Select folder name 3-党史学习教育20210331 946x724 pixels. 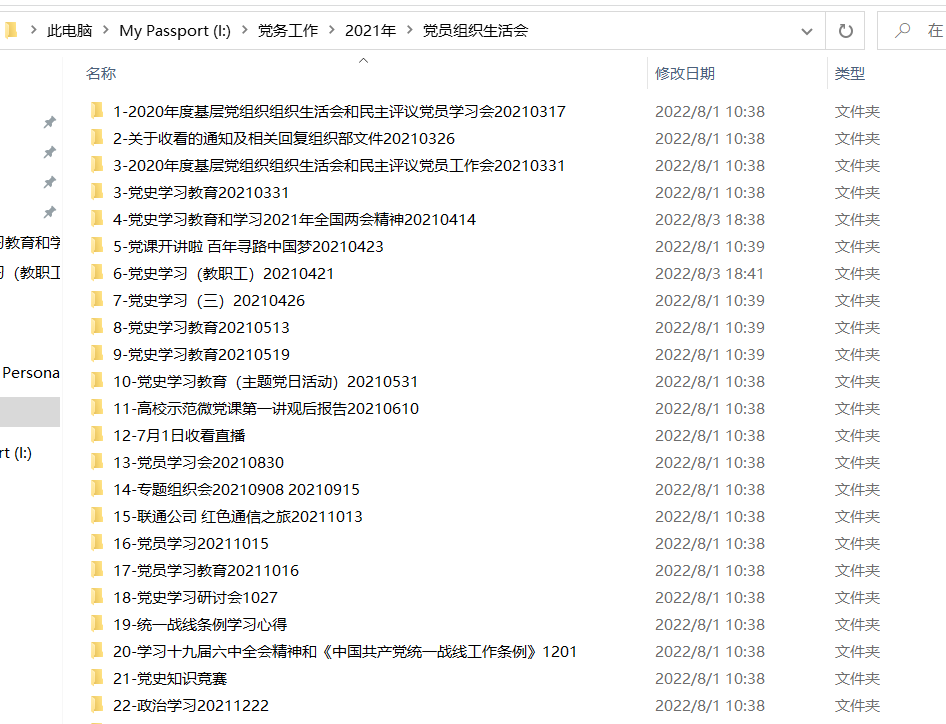pyautogui.click(x=201, y=192)
